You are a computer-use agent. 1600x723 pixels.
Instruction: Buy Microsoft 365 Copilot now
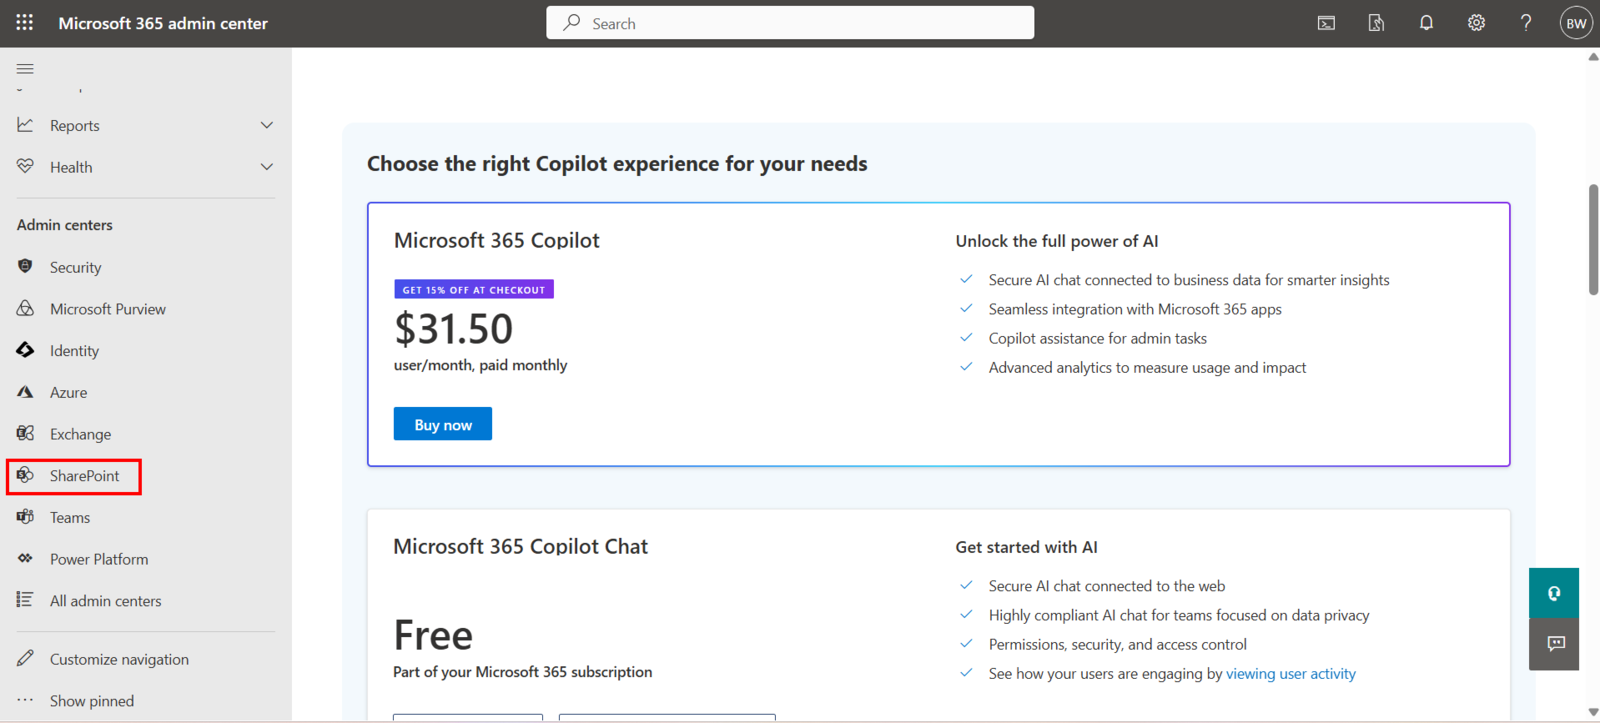(x=443, y=424)
